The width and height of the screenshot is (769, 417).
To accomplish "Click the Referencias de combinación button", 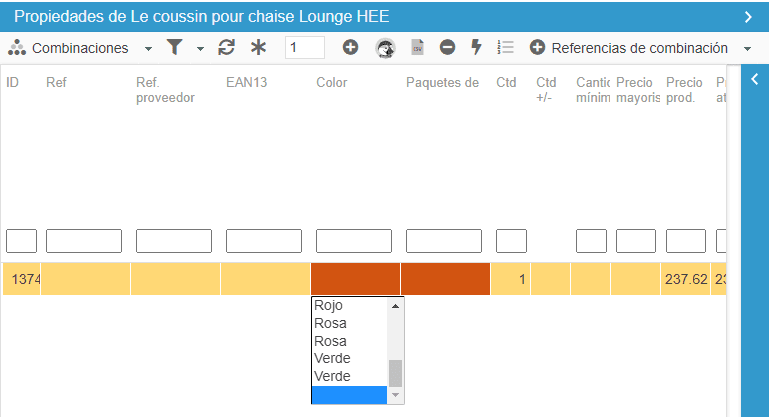I will tap(629, 48).
